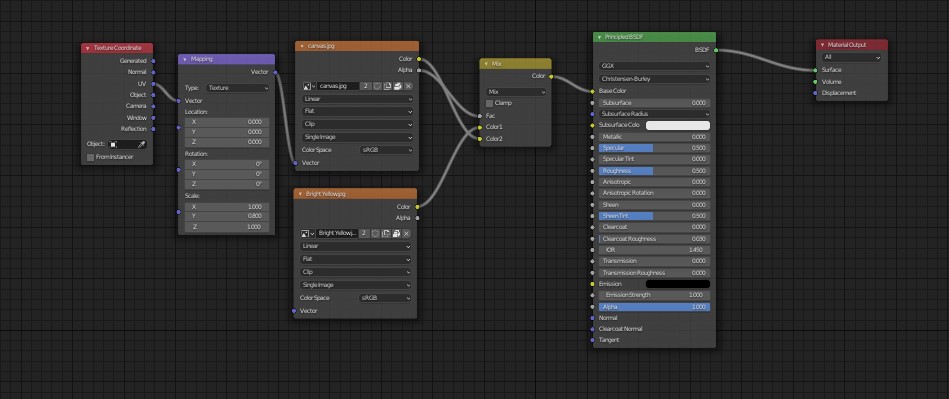Screen dimensions: 949x399
Task: Click Color output socket of canvas.jpg node
Action: (419, 59)
